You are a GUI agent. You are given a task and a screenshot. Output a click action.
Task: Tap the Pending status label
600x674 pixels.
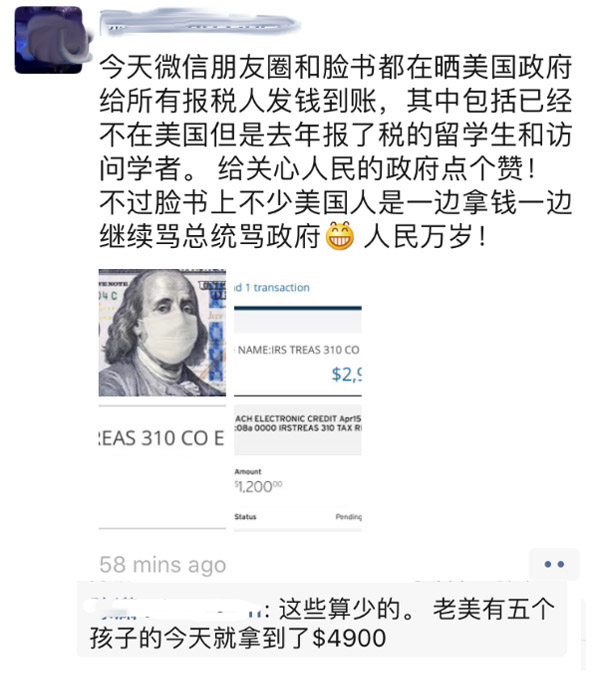click(x=349, y=517)
